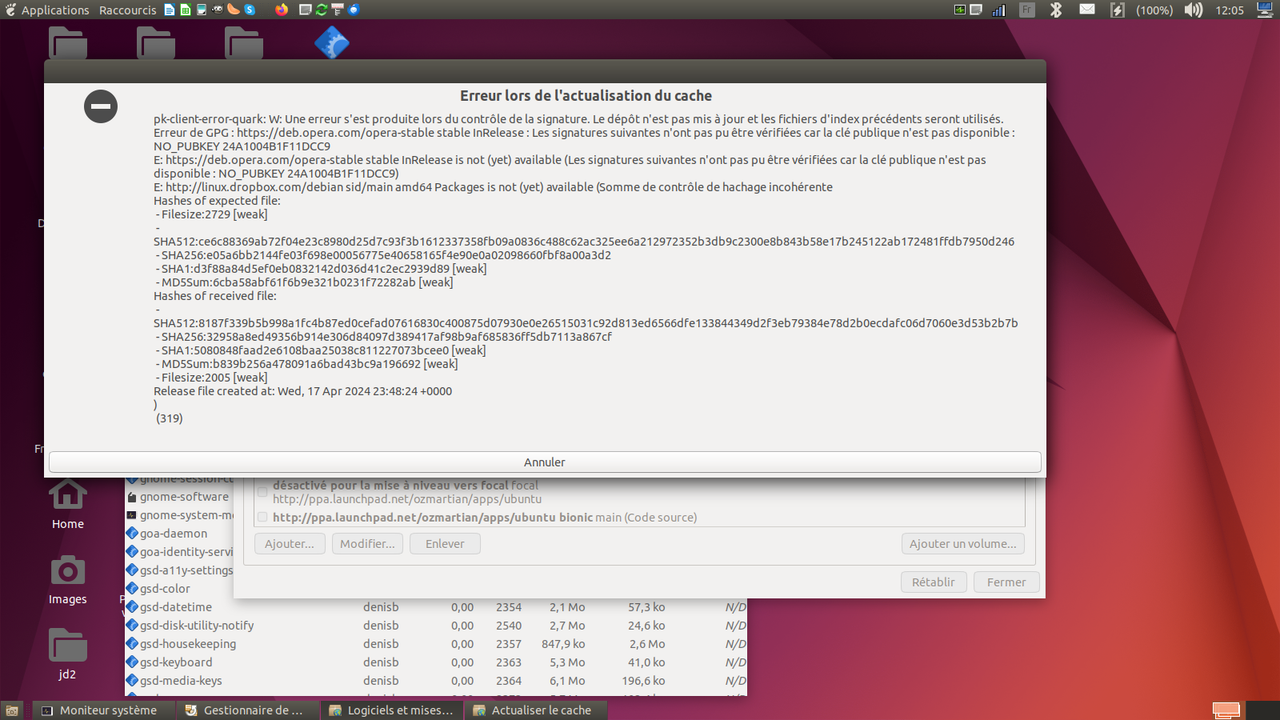Toggle the 'désactivé pour la mise à niveau vers focal' checkbox

click(x=262, y=491)
